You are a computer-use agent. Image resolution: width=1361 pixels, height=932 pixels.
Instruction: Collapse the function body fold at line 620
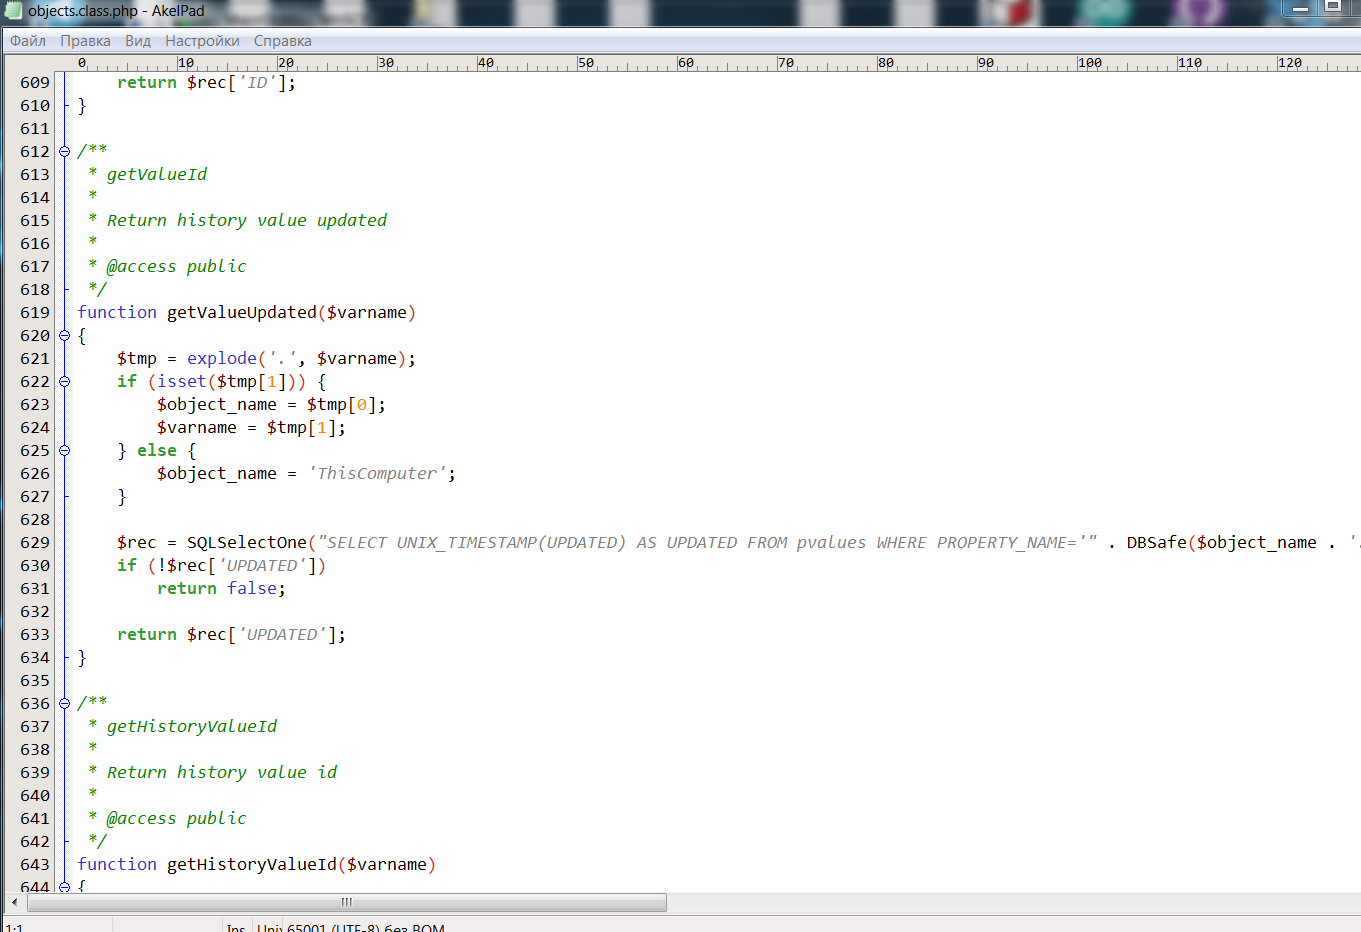click(x=64, y=336)
